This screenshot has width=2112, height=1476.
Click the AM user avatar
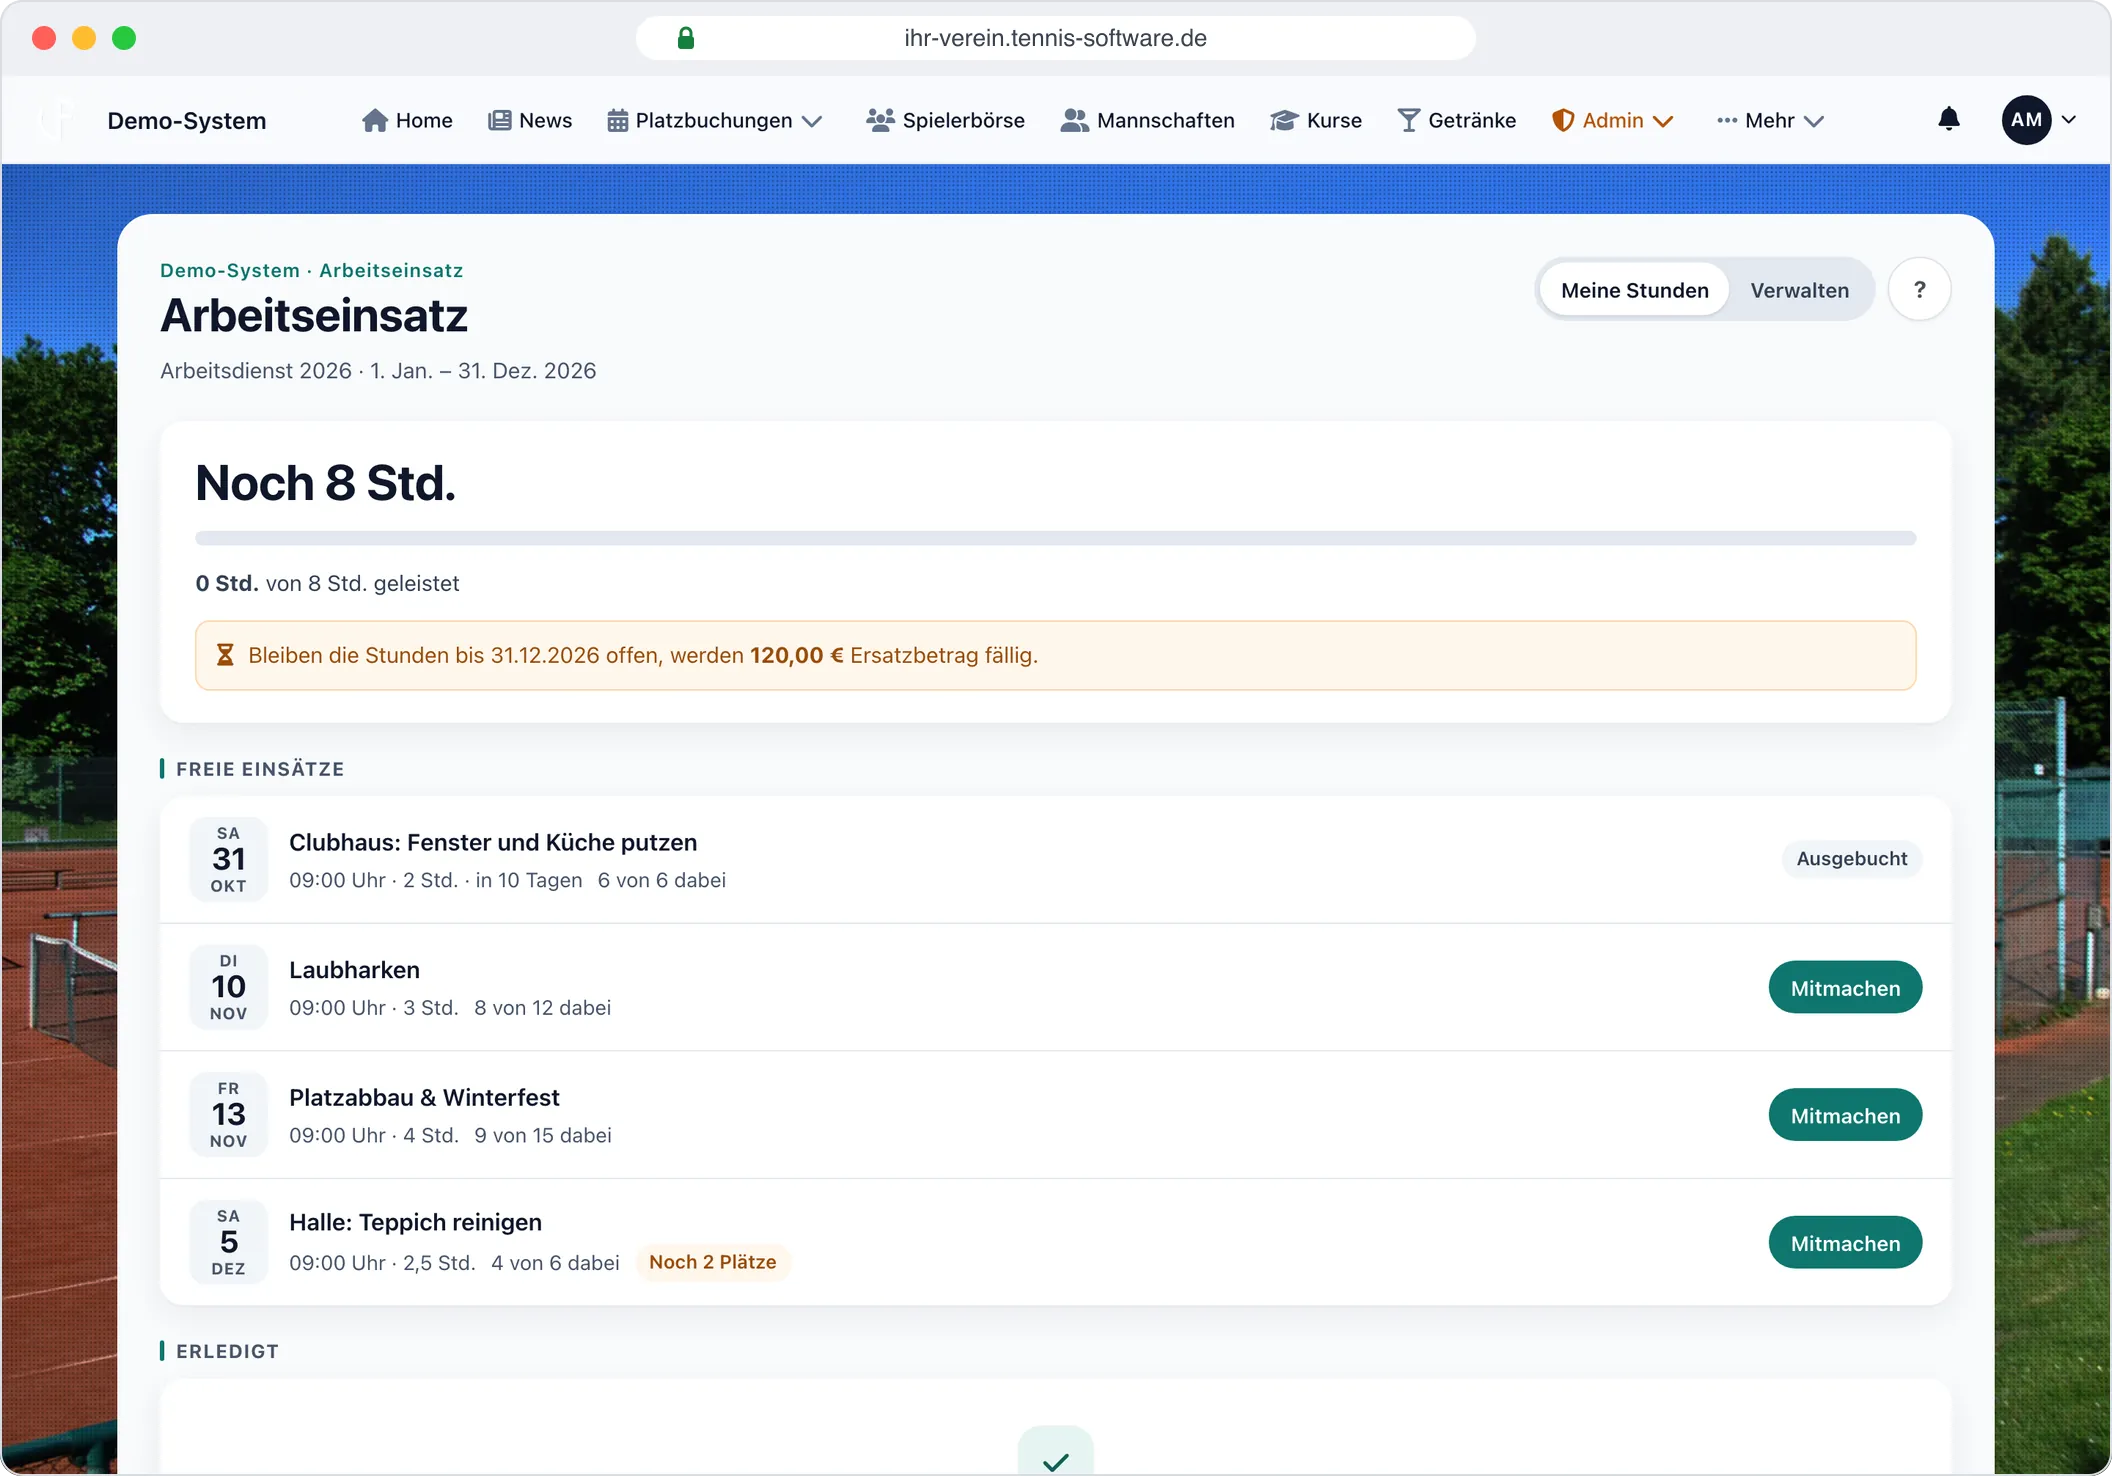[2026, 120]
